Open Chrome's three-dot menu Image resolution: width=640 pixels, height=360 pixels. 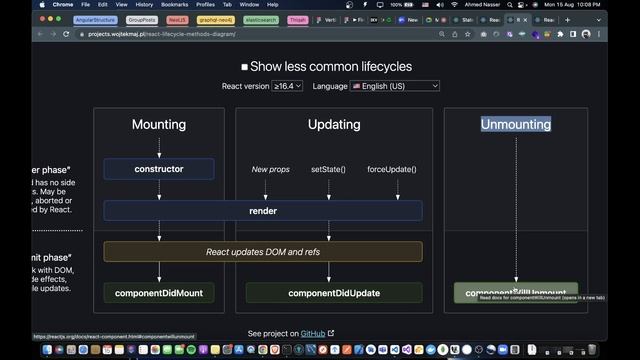599,34
